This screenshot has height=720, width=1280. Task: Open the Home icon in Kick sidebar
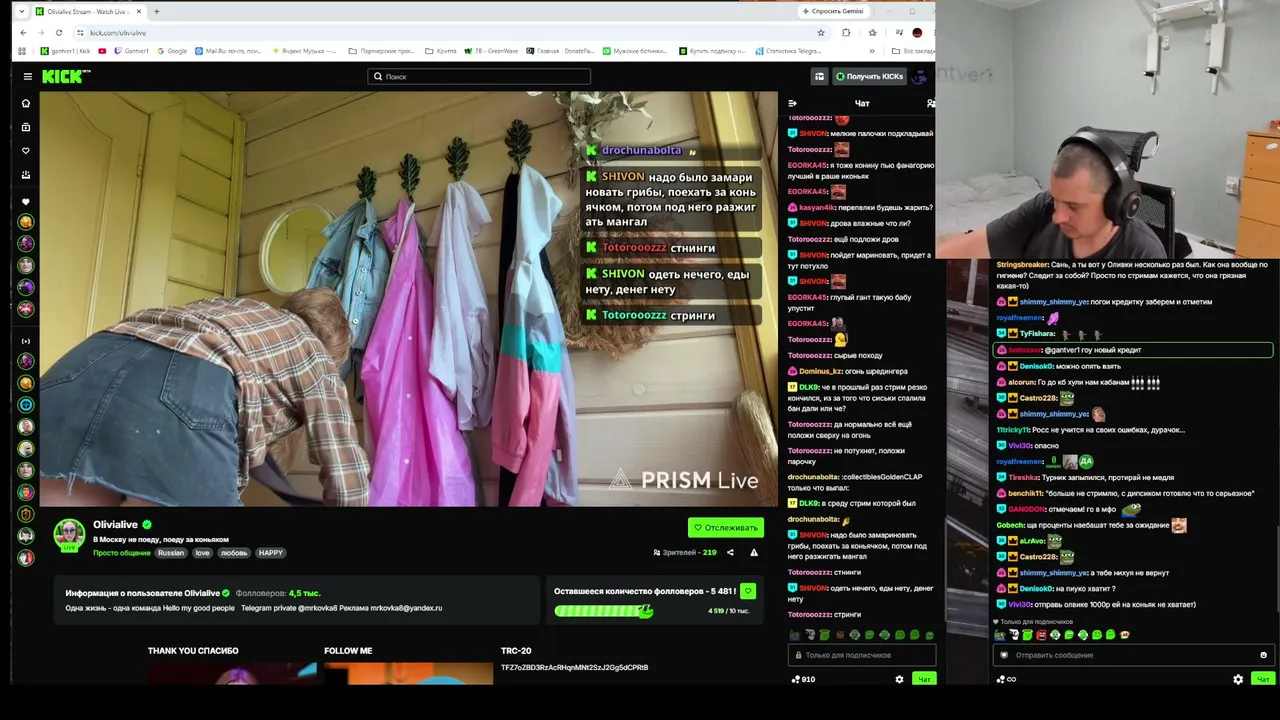[26, 103]
